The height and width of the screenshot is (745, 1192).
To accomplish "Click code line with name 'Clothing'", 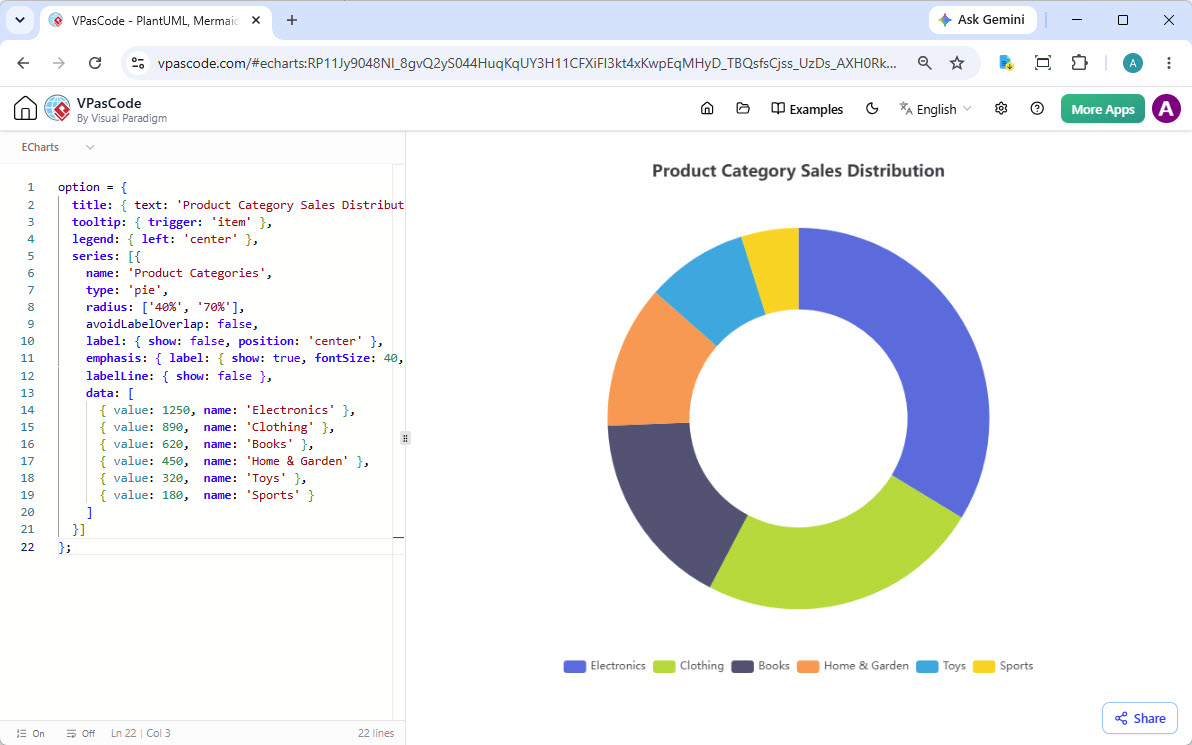I will [x=217, y=427].
